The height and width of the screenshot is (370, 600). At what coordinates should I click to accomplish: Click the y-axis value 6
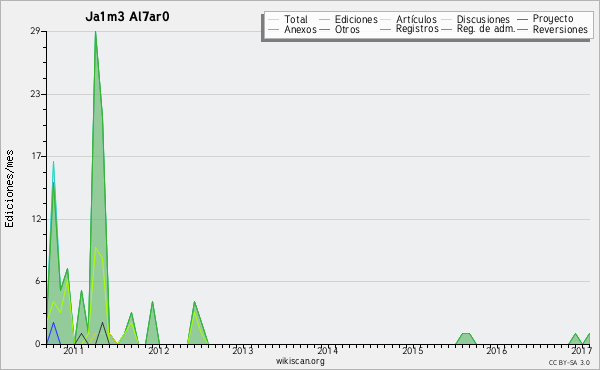(38, 282)
